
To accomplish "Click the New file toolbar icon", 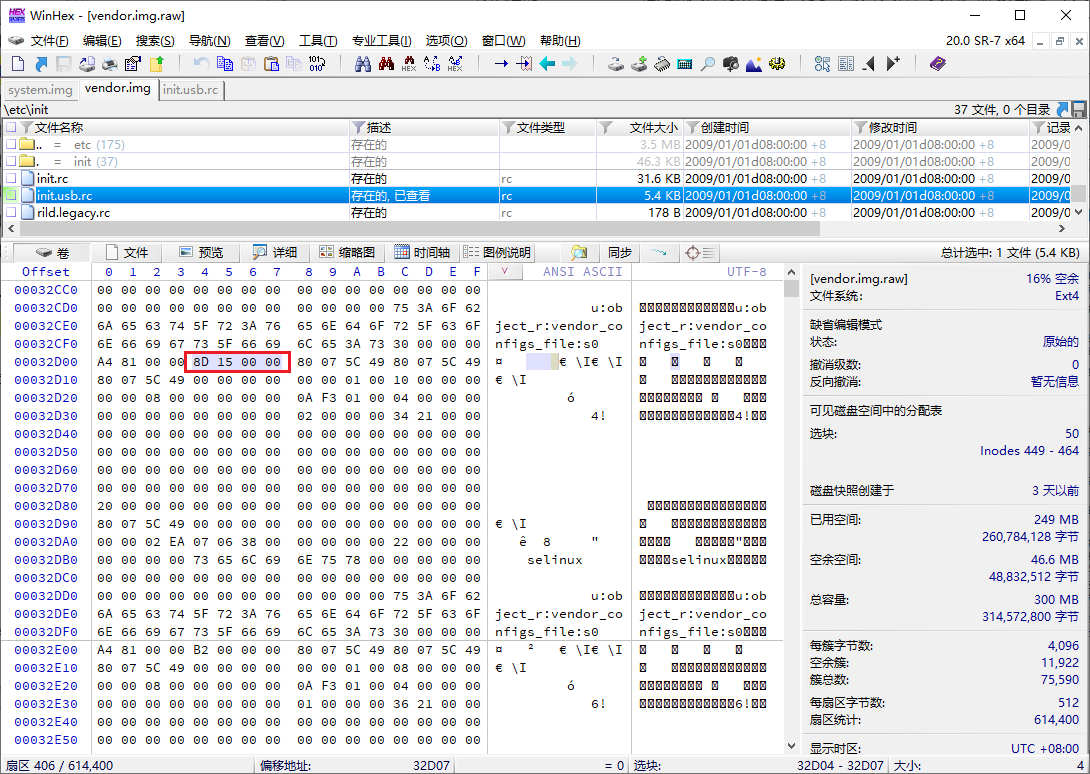I will pyautogui.click(x=18, y=64).
